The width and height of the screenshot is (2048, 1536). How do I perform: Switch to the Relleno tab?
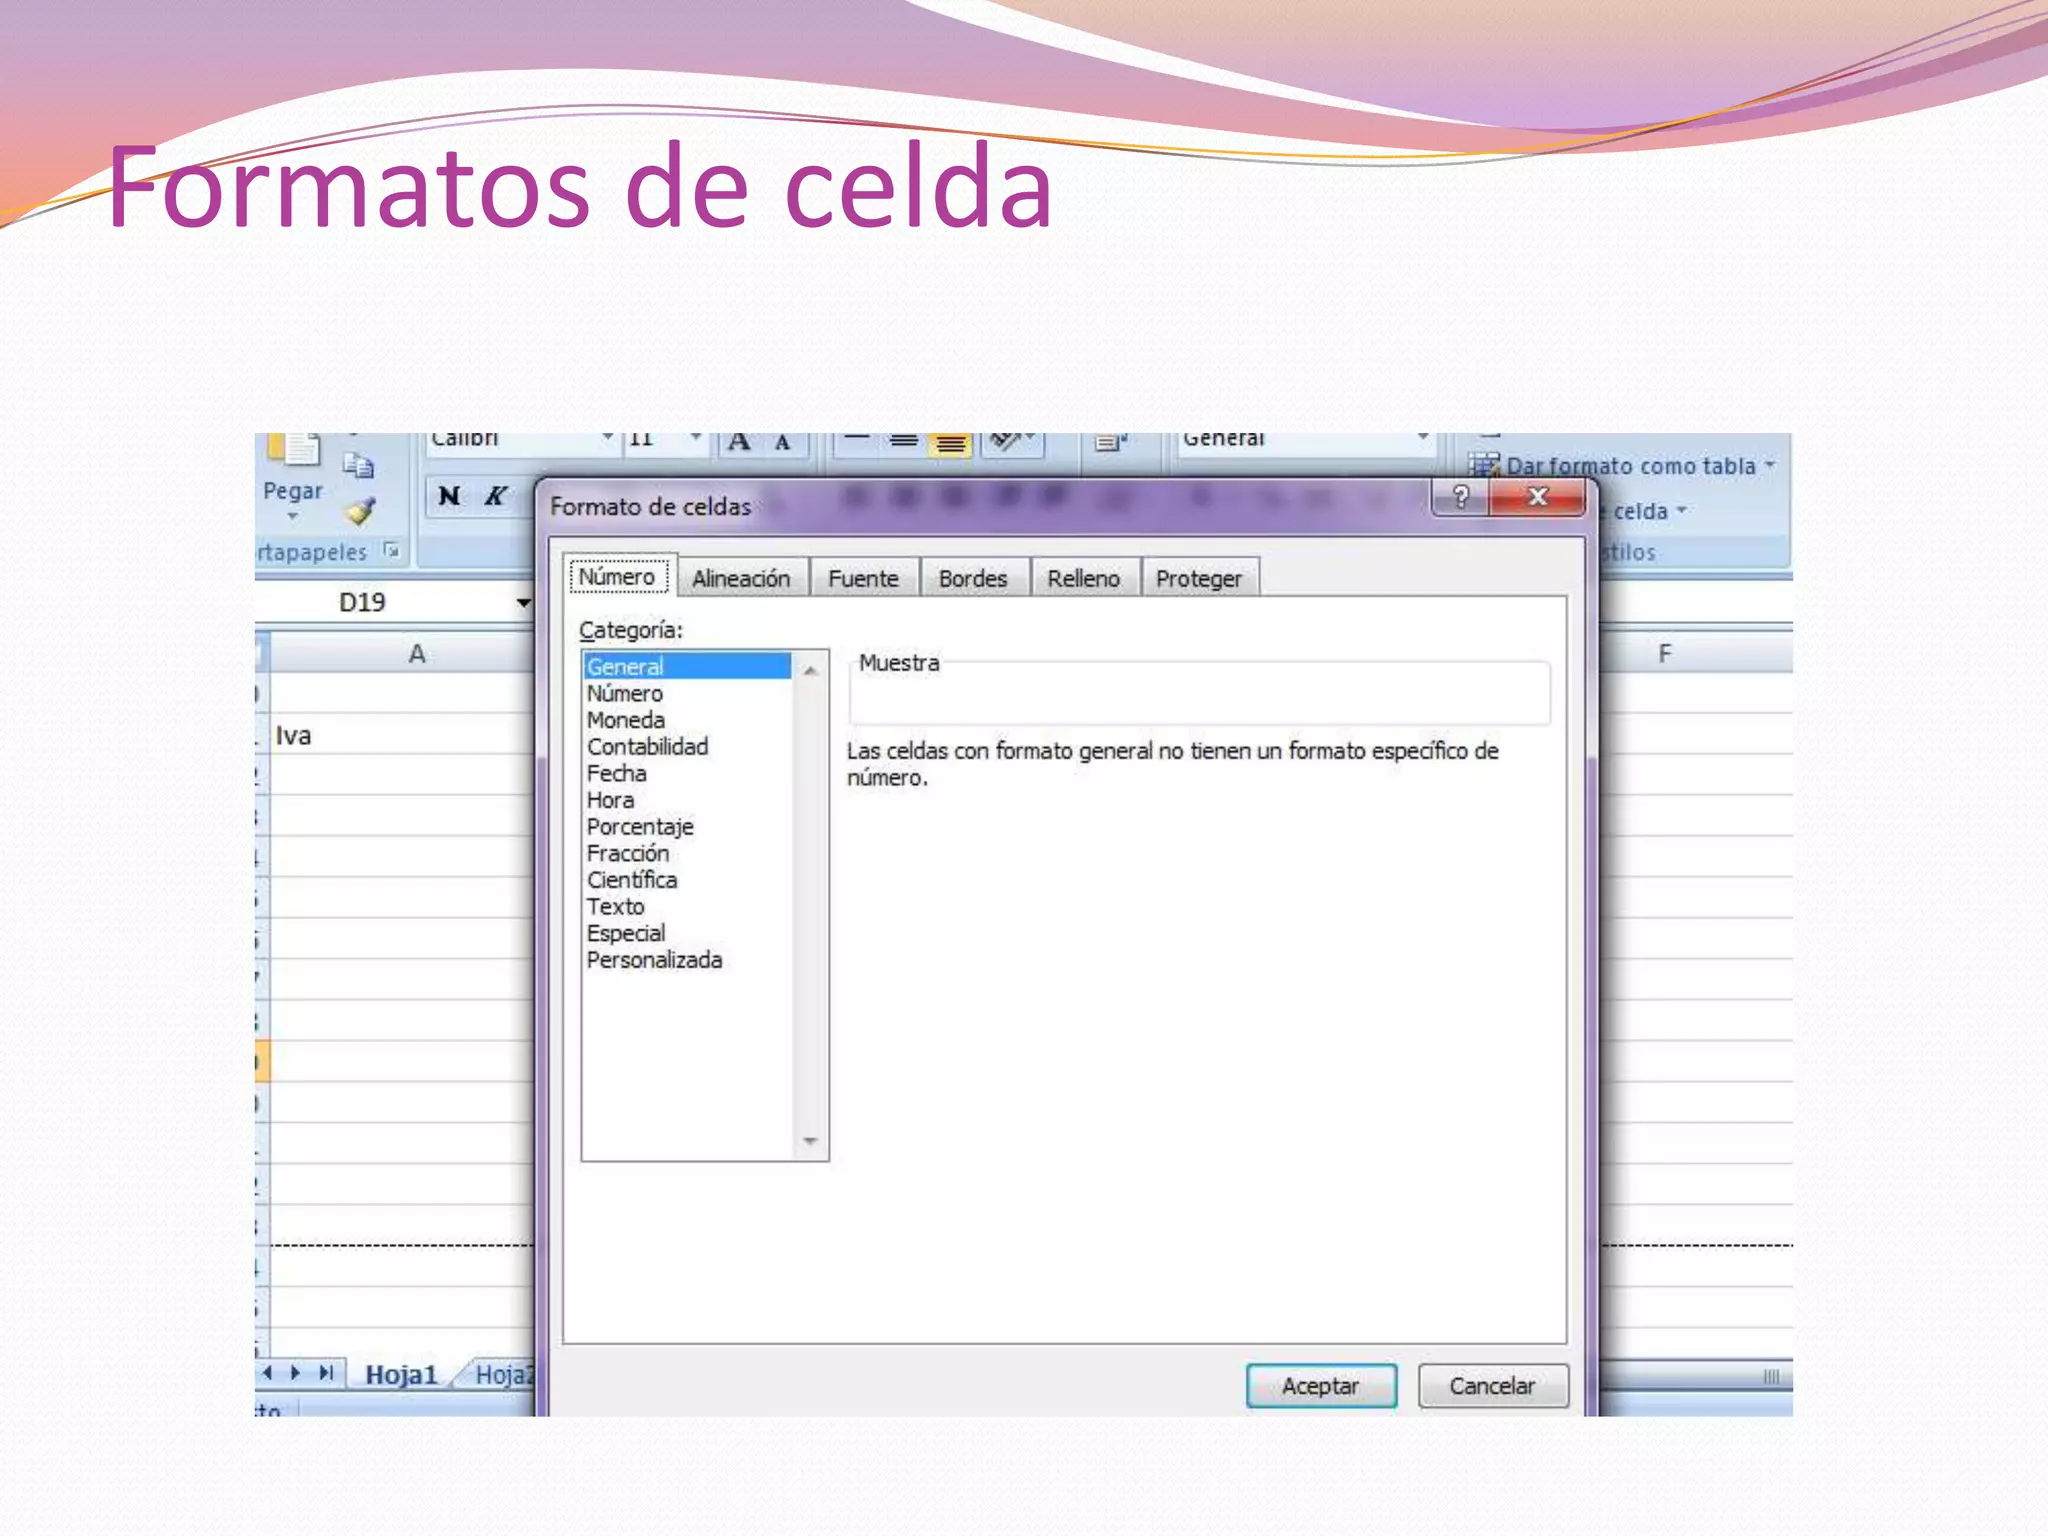click(x=1083, y=578)
